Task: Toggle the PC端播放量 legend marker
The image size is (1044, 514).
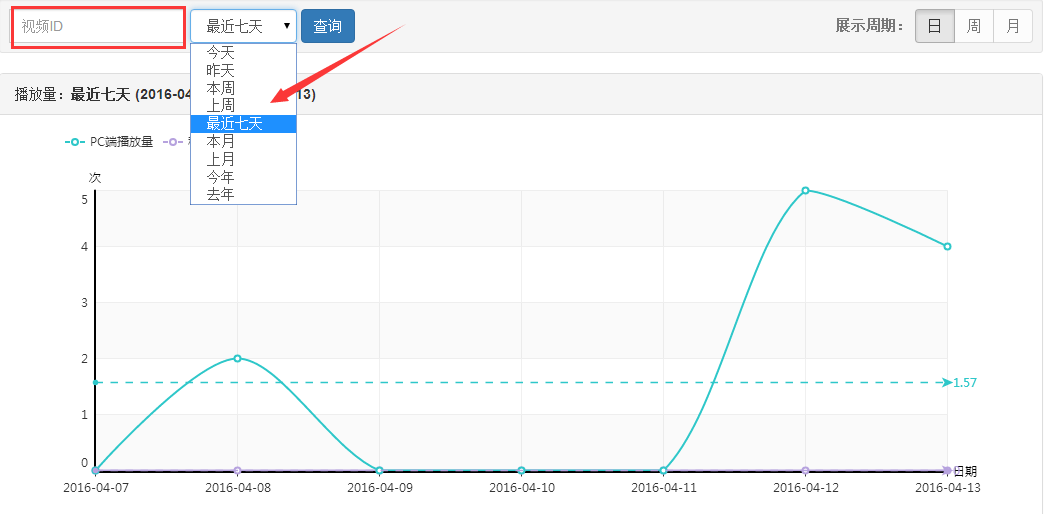Action: pyautogui.click(x=75, y=142)
